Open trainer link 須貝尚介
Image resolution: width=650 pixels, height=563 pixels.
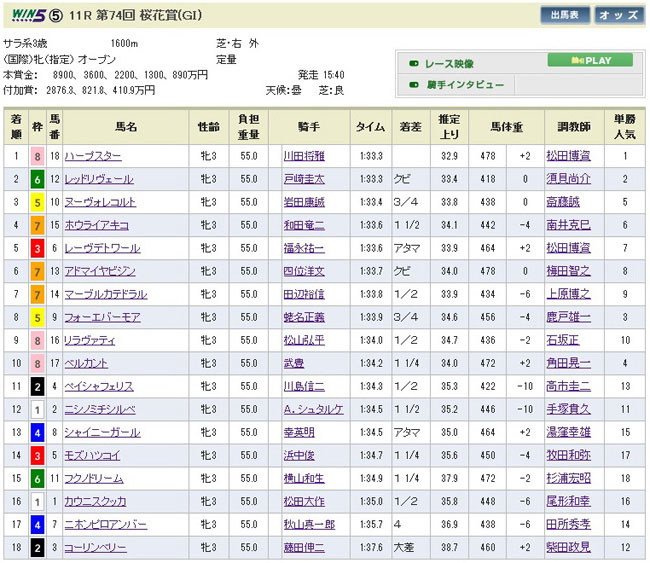coord(573,179)
